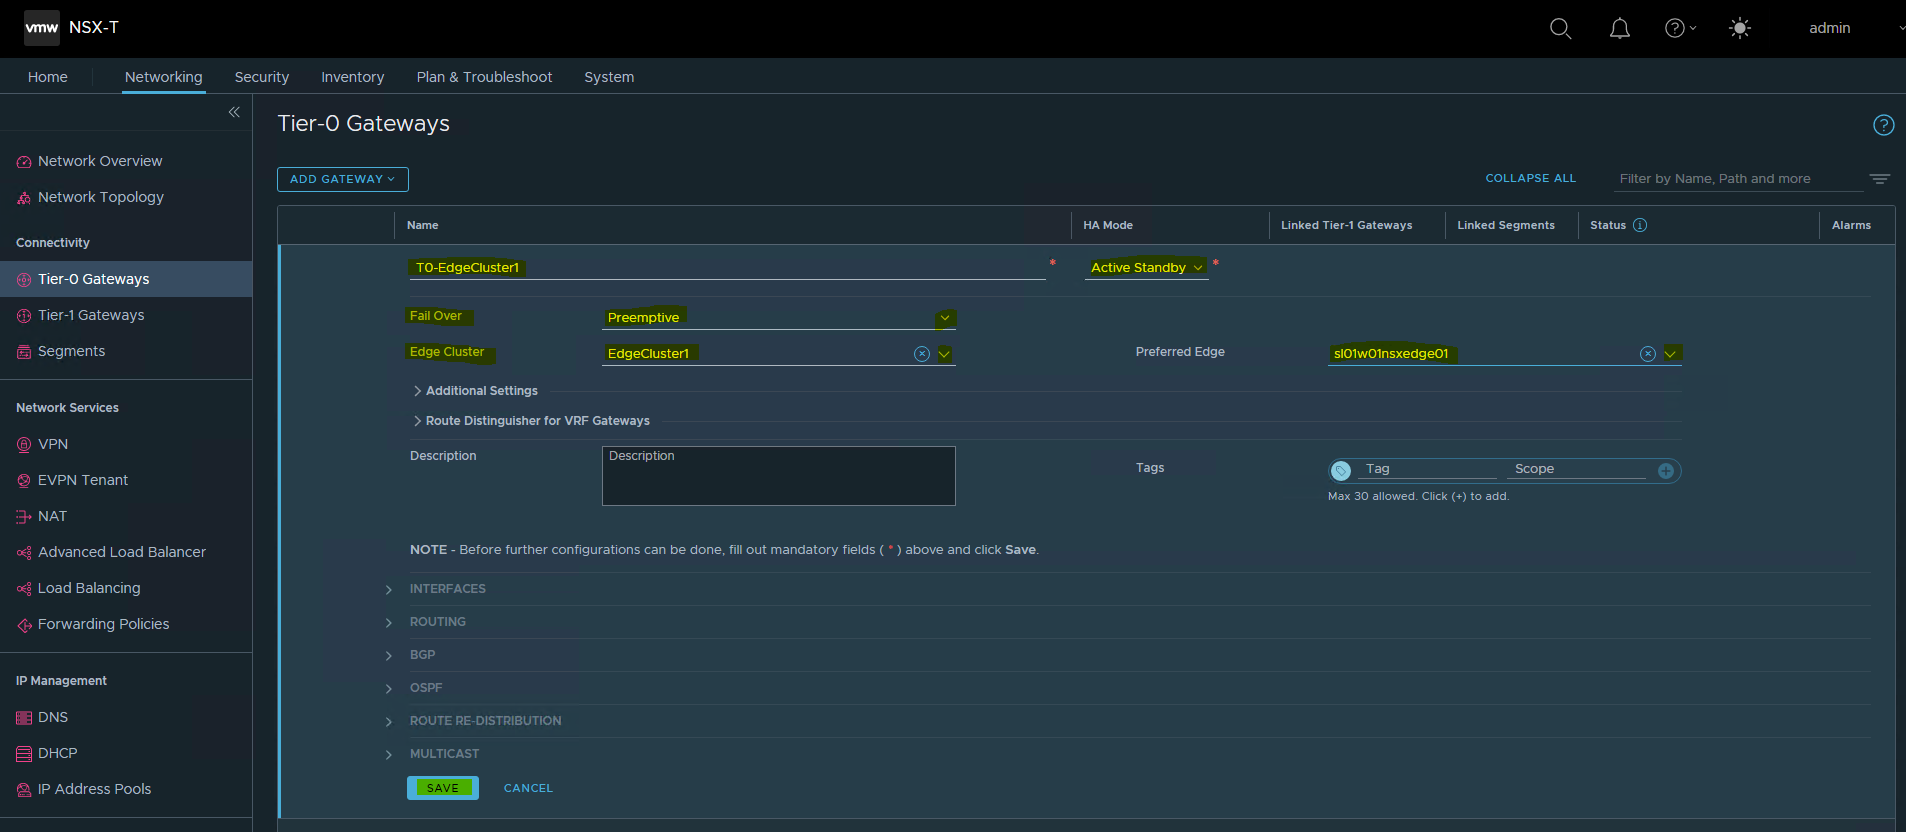Click the Scope input field
The width and height of the screenshot is (1906, 832).
(x=1578, y=469)
